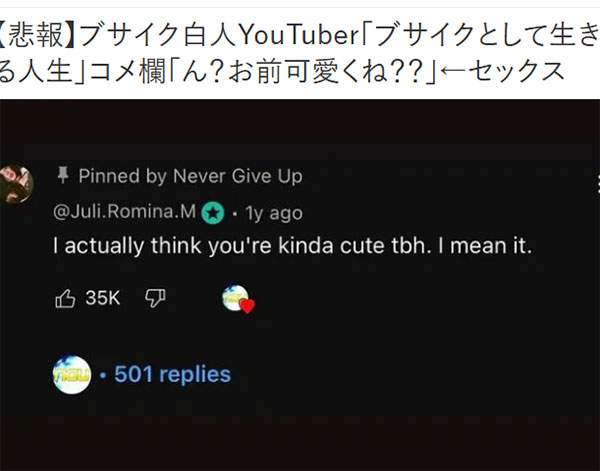The width and height of the screenshot is (600, 471).
Task: Click the 35K like count
Action: click(103, 298)
